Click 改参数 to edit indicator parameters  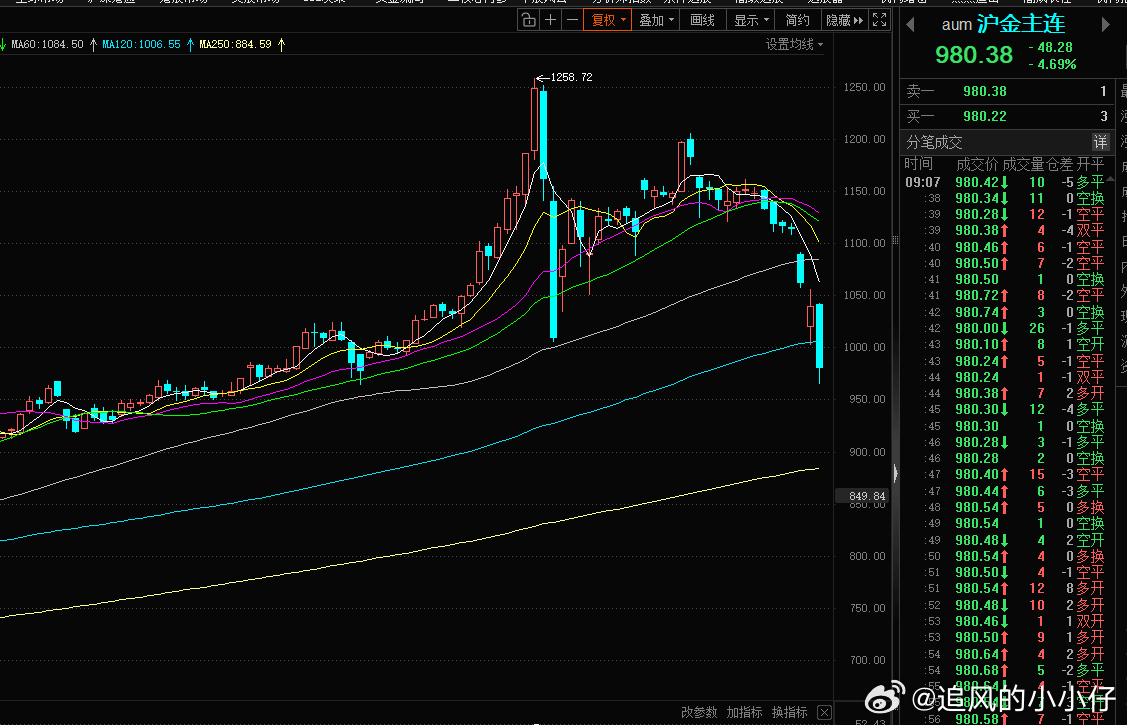click(699, 712)
